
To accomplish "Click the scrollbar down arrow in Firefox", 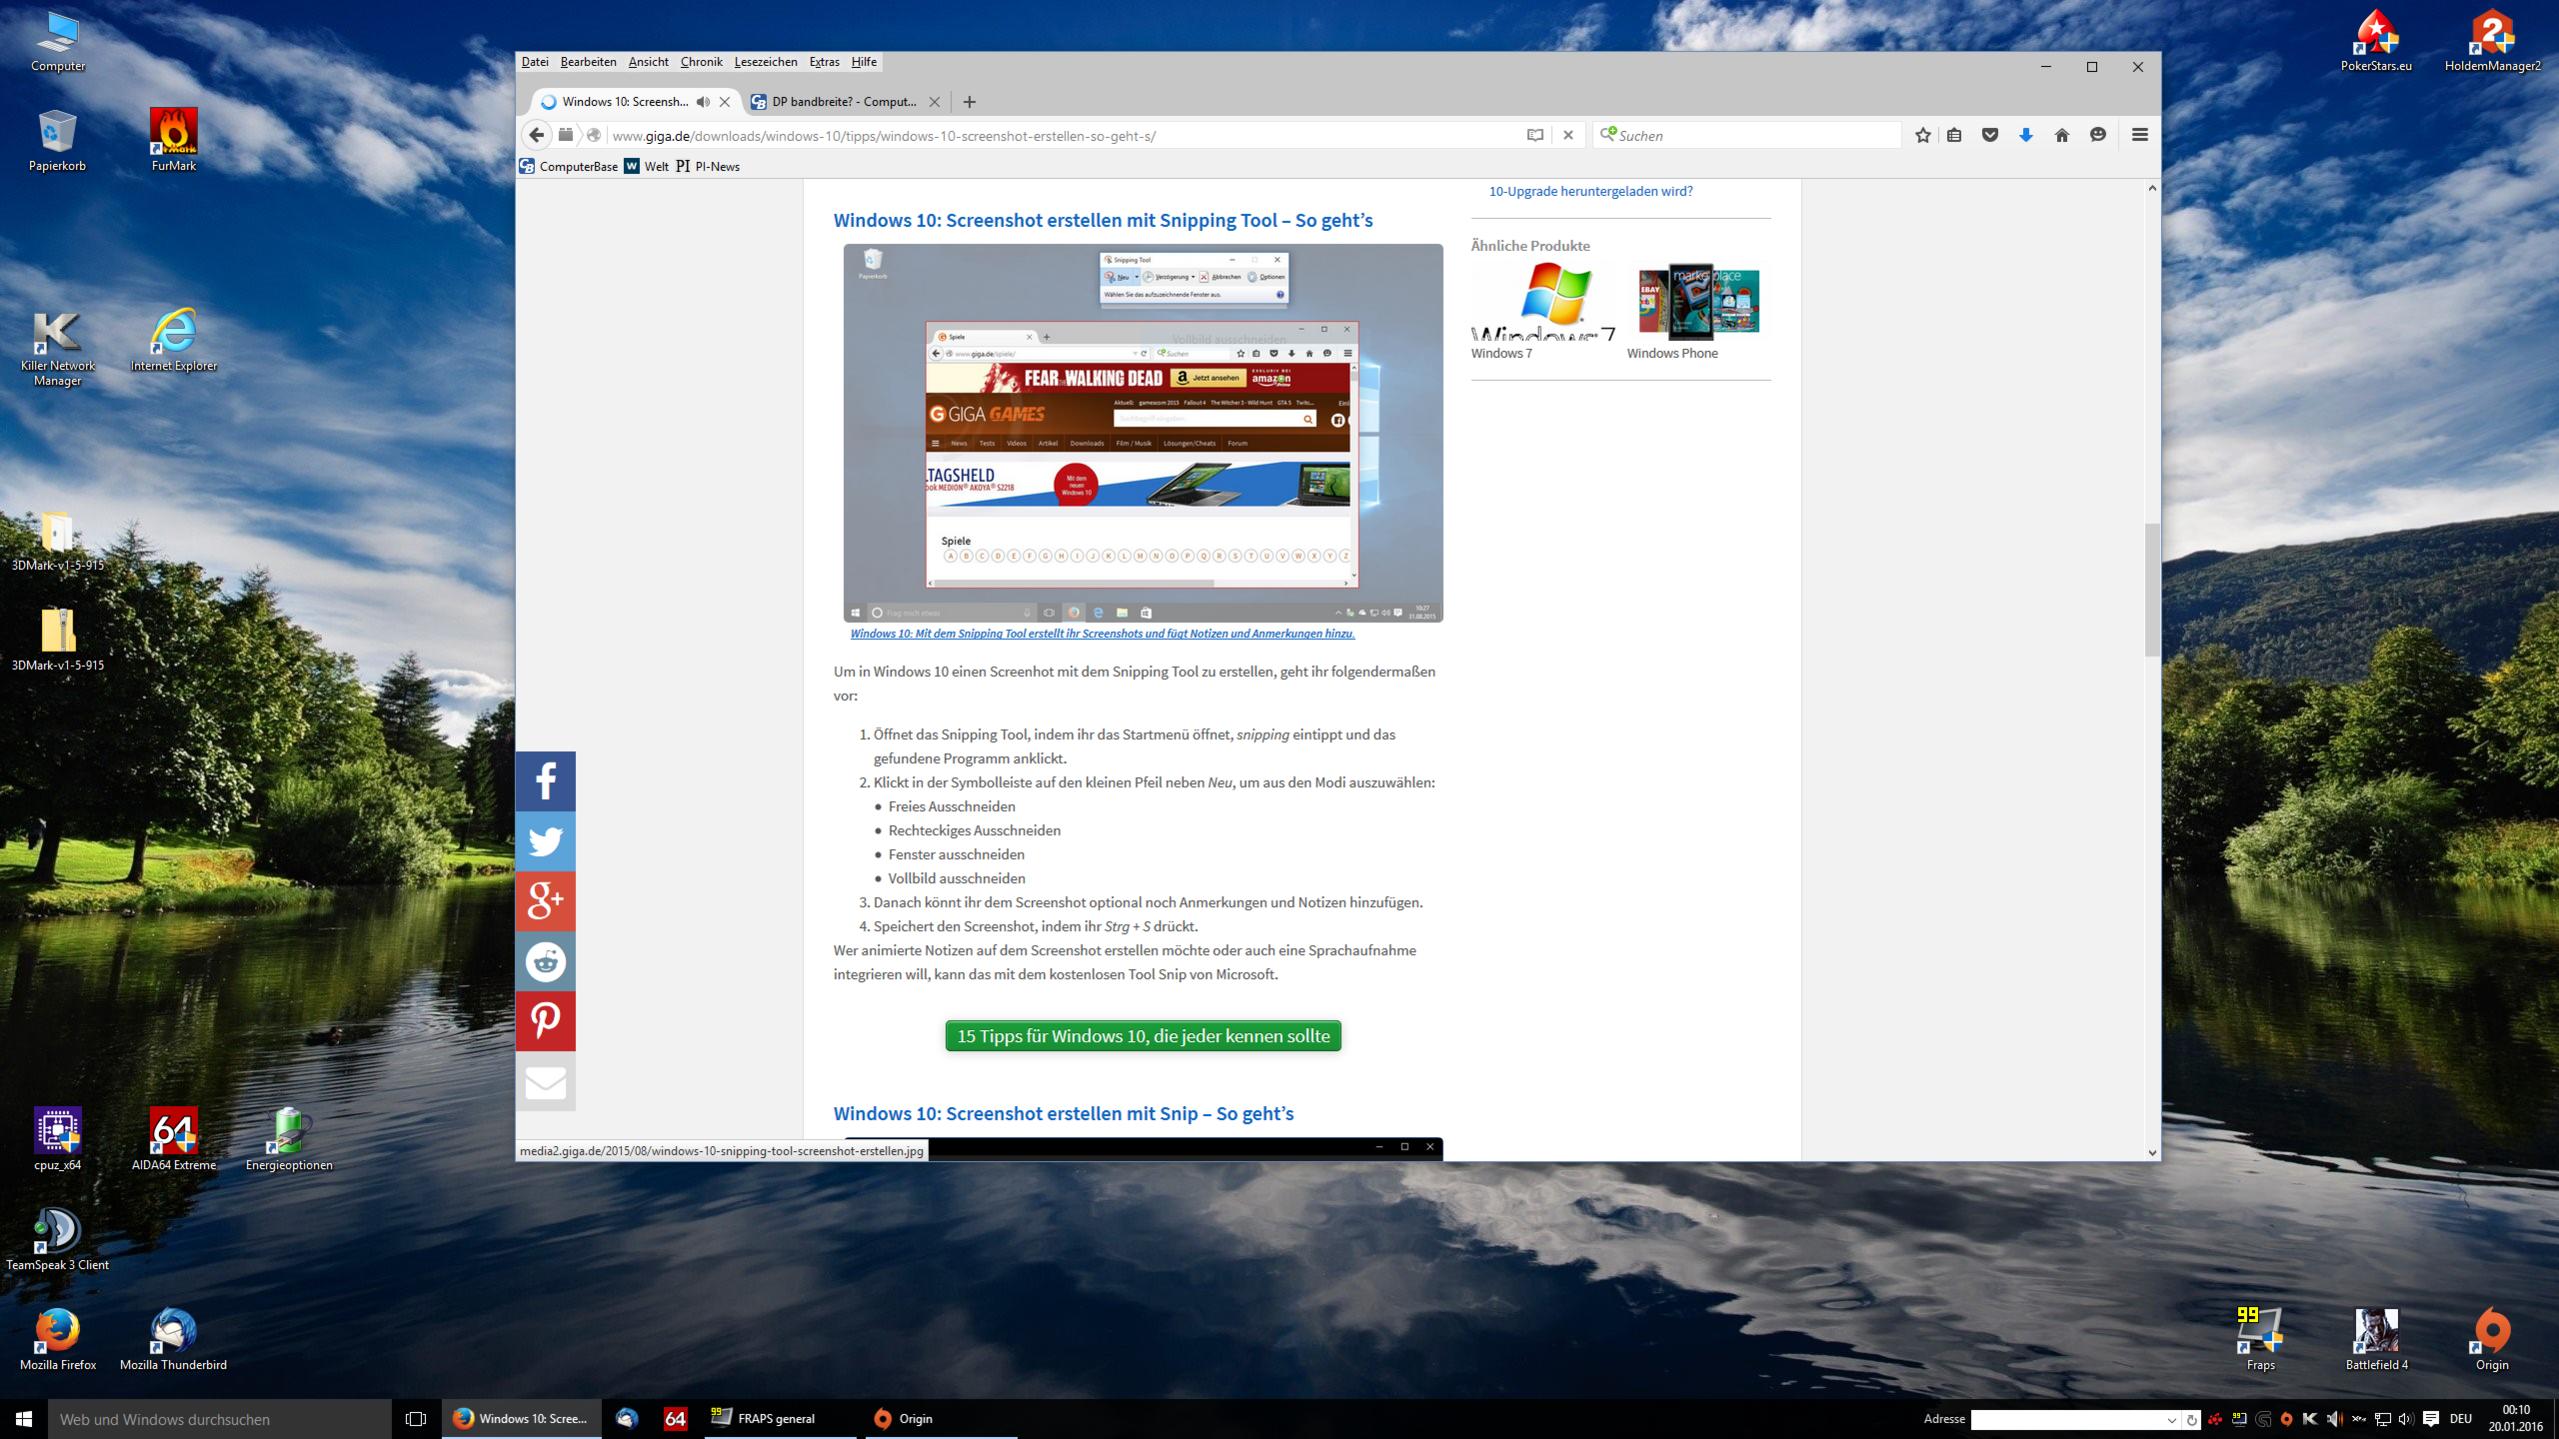I will [2152, 1152].
